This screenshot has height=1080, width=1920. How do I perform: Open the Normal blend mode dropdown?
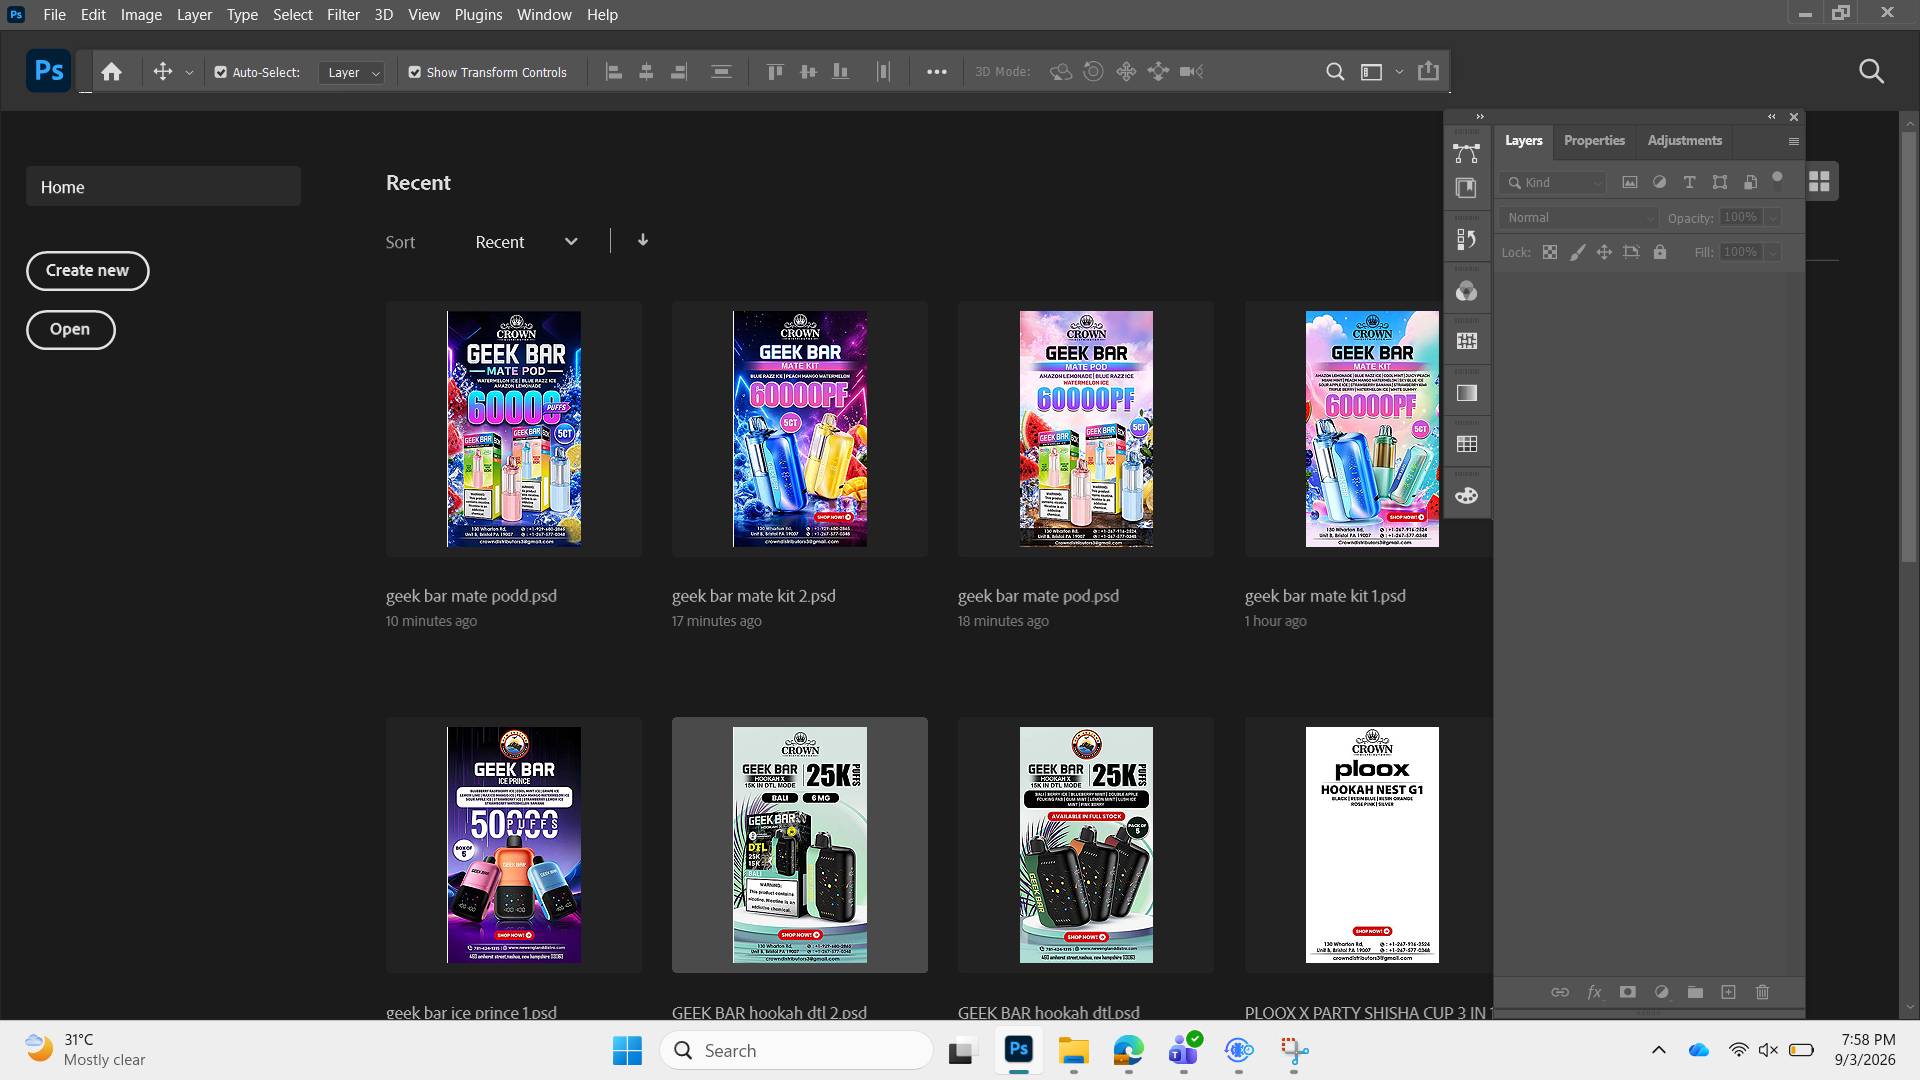pos(1579,218)
